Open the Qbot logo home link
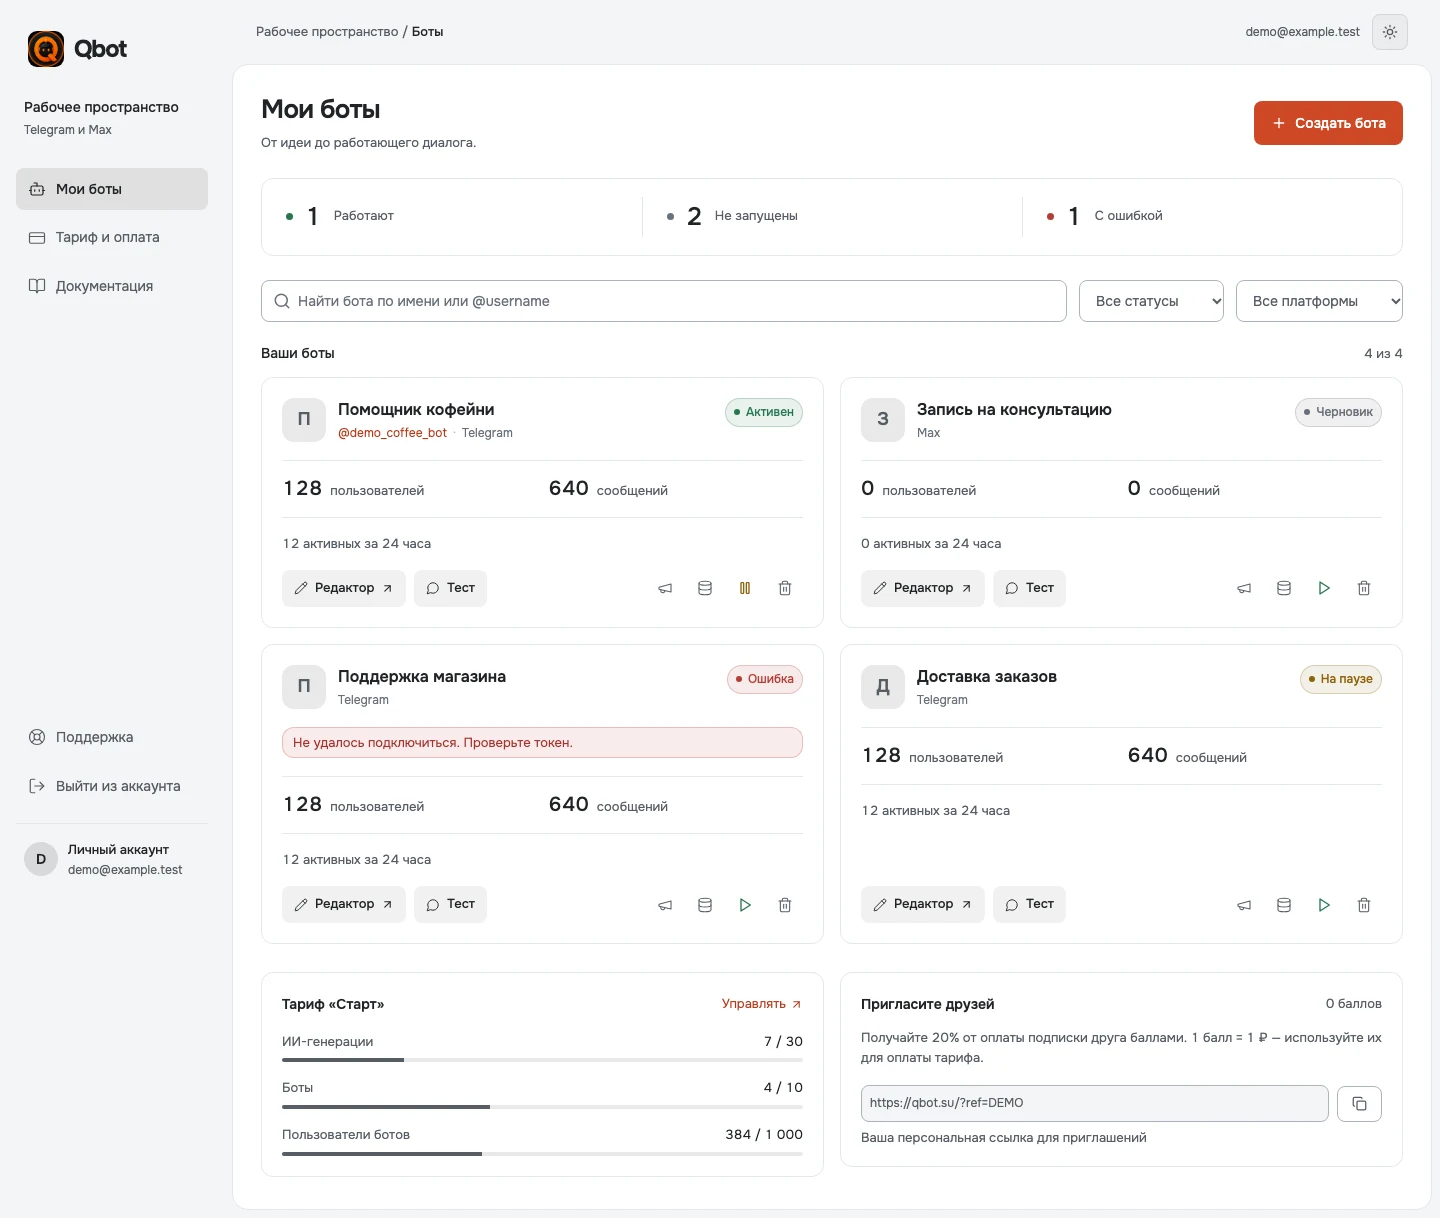 click(x=77, y=49)
